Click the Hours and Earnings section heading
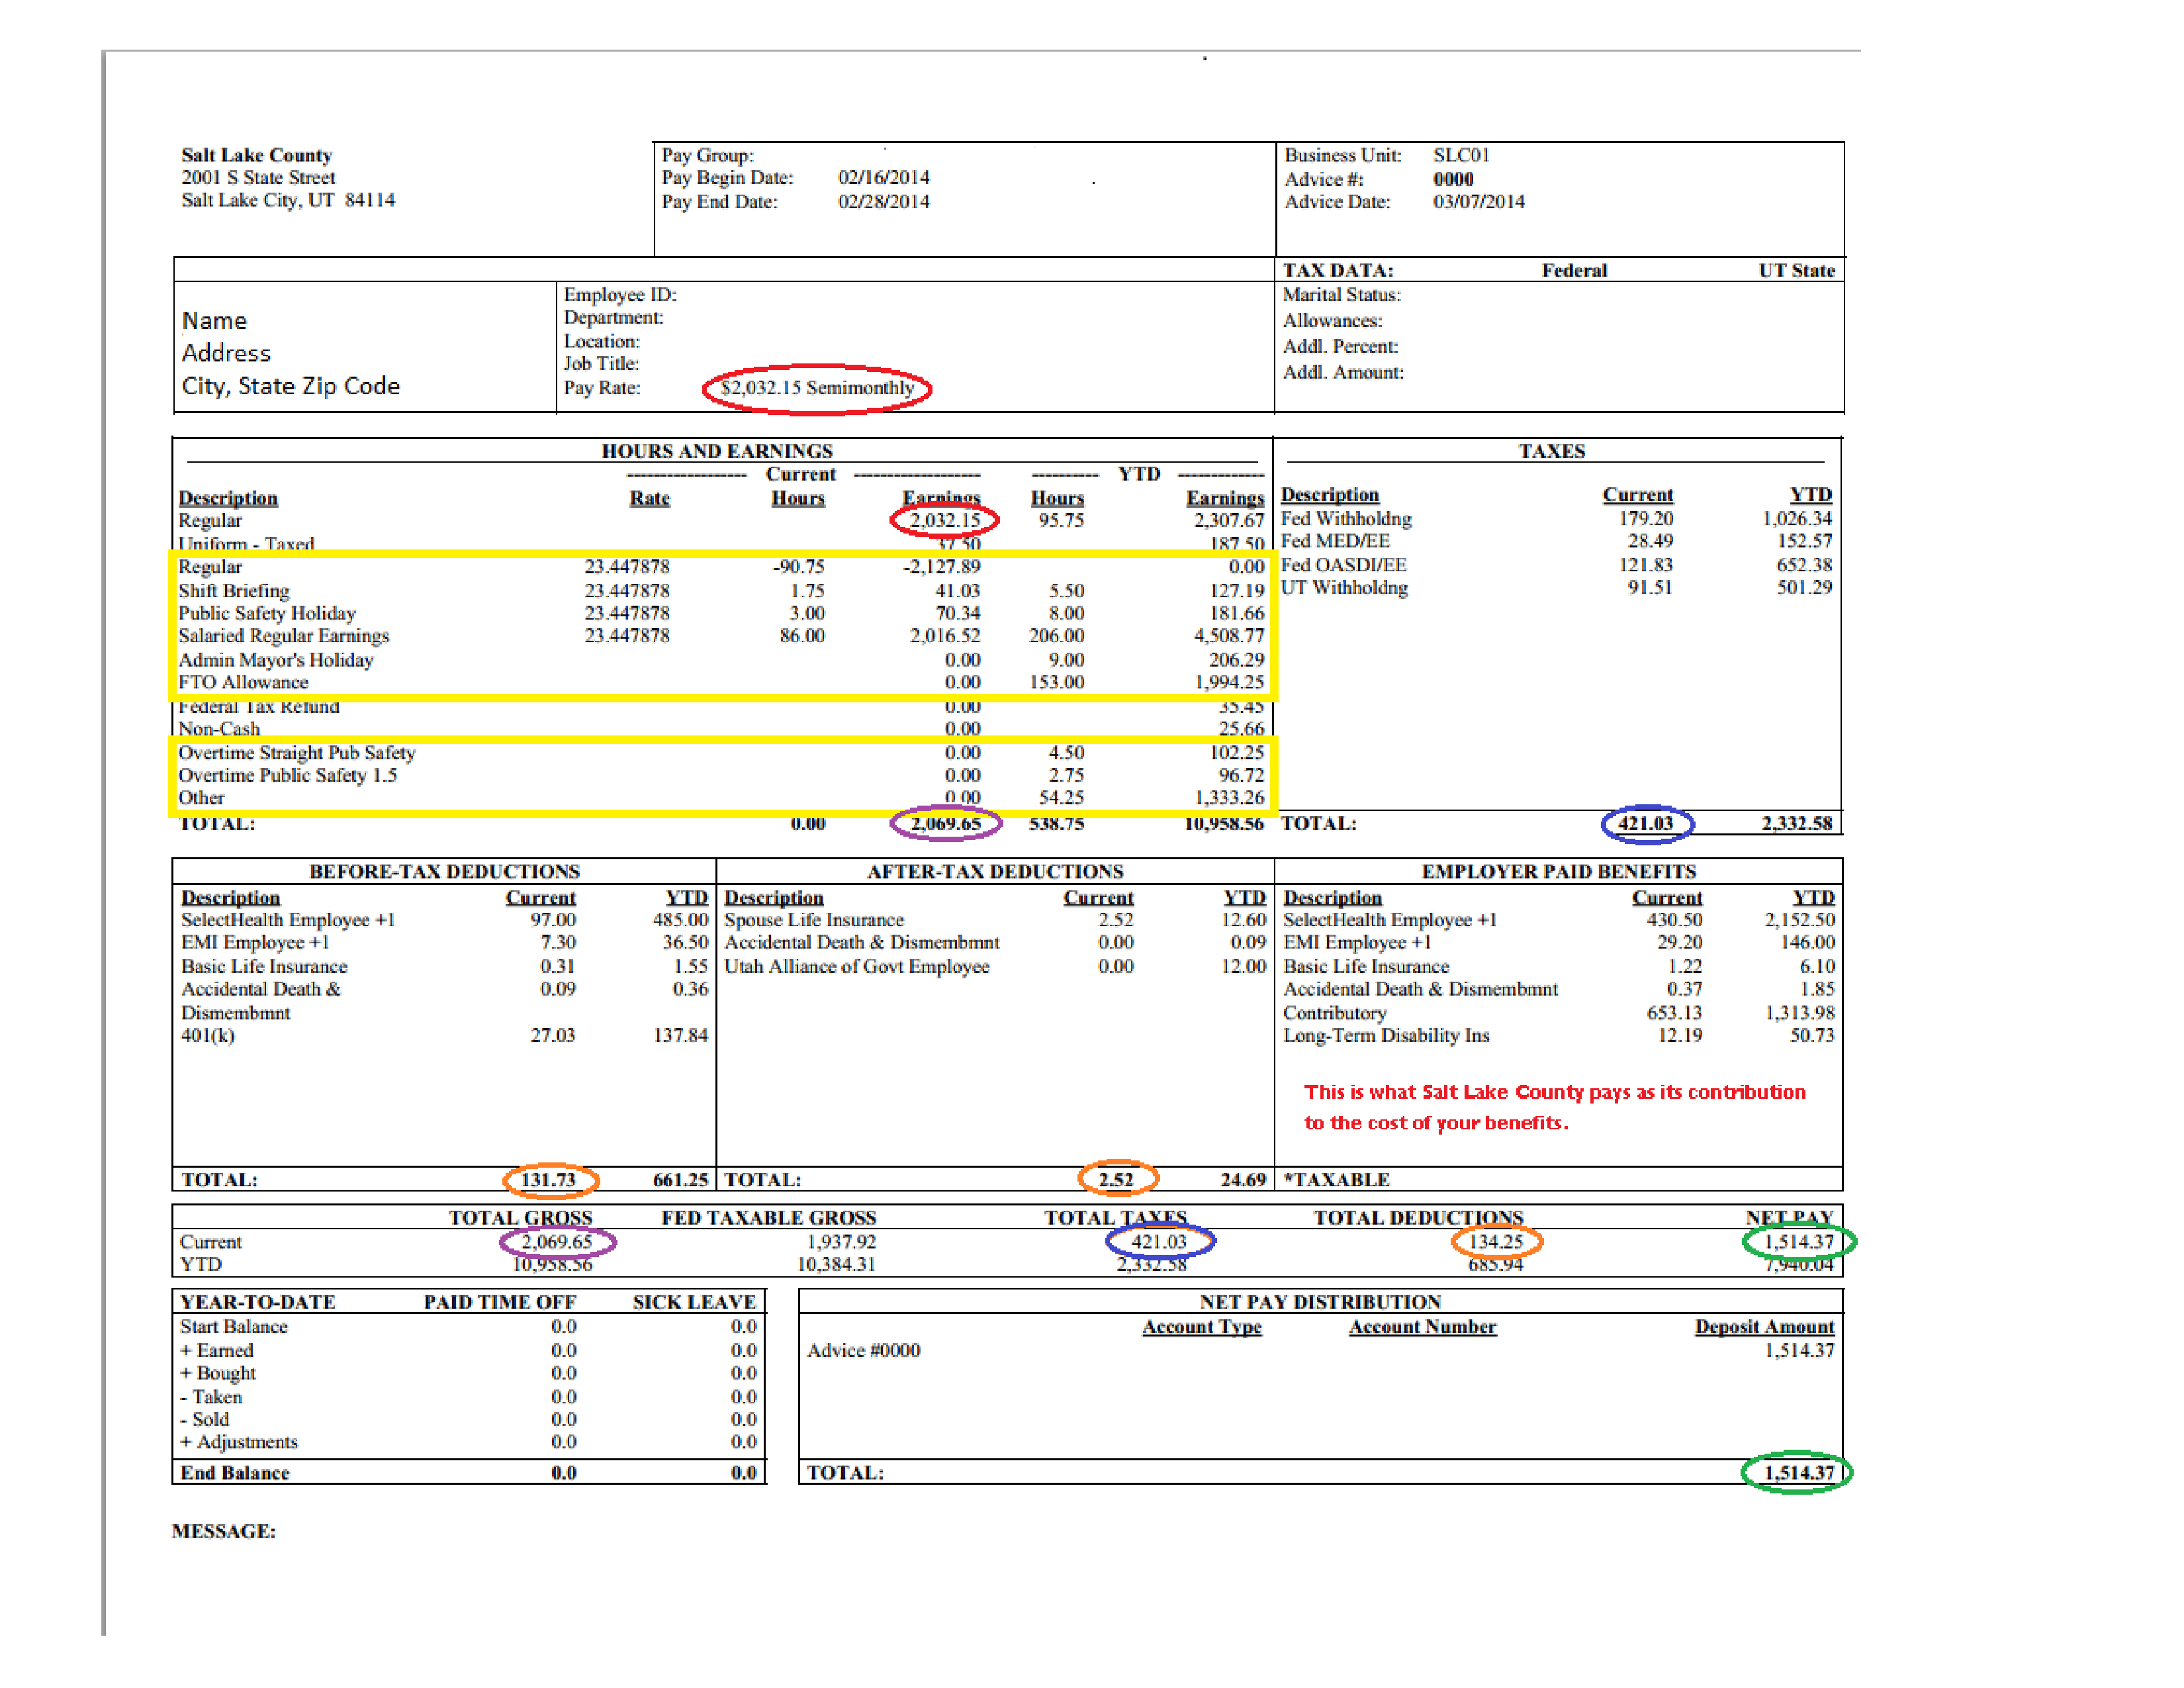This screenshot has width=2184, height=1688. 716,451
